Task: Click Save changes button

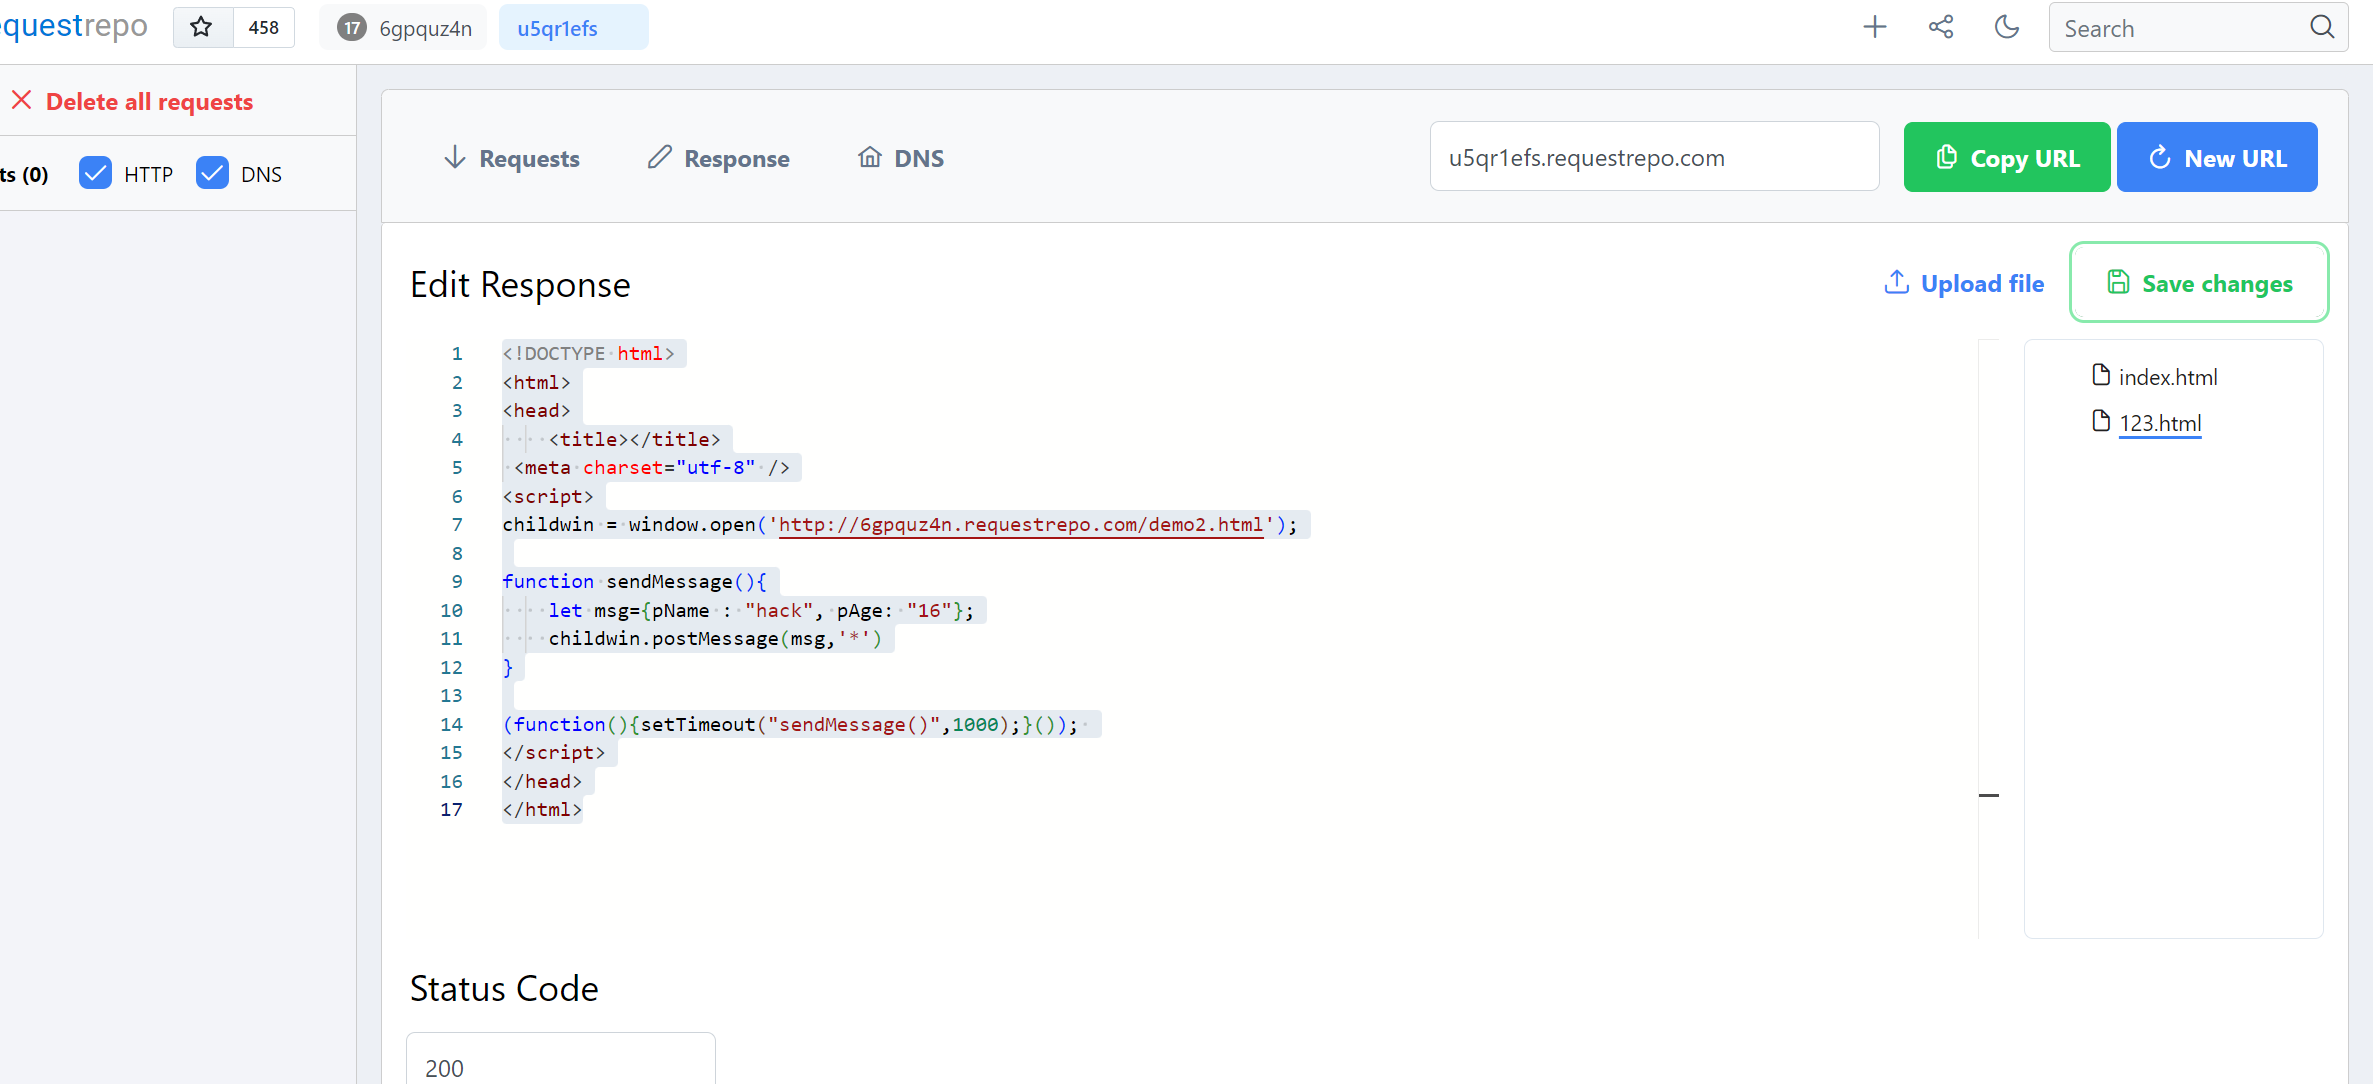Action: [x=2198, y=283]
